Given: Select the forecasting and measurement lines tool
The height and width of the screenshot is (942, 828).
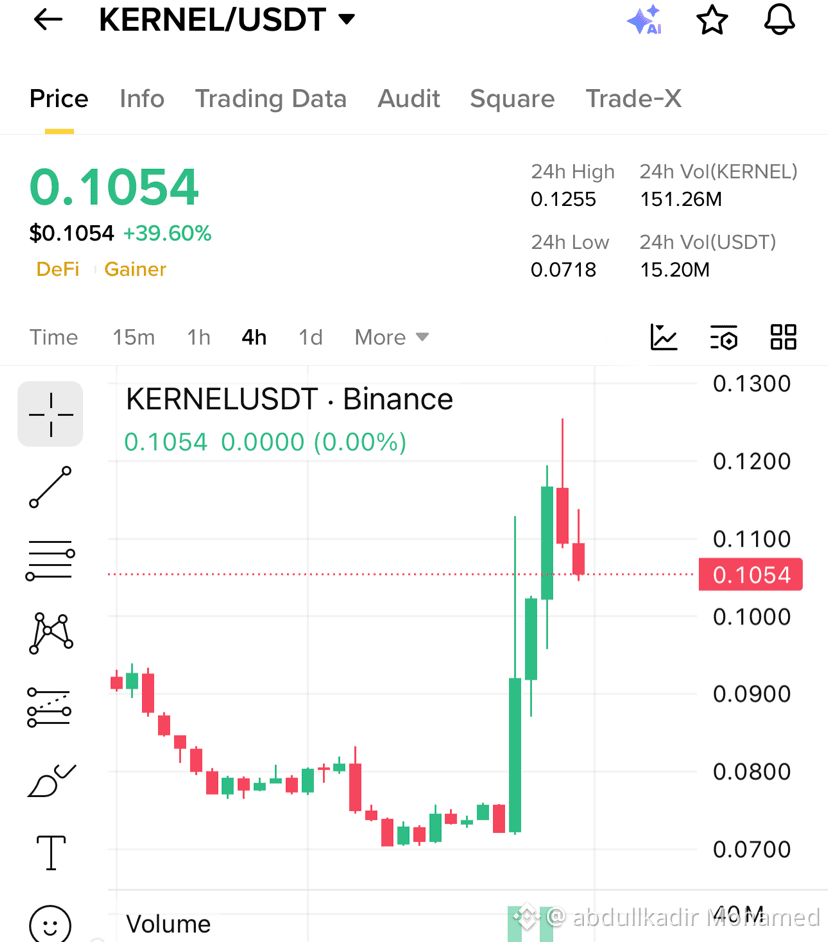Looking at the screenshot, I should [x=49, y=707].
